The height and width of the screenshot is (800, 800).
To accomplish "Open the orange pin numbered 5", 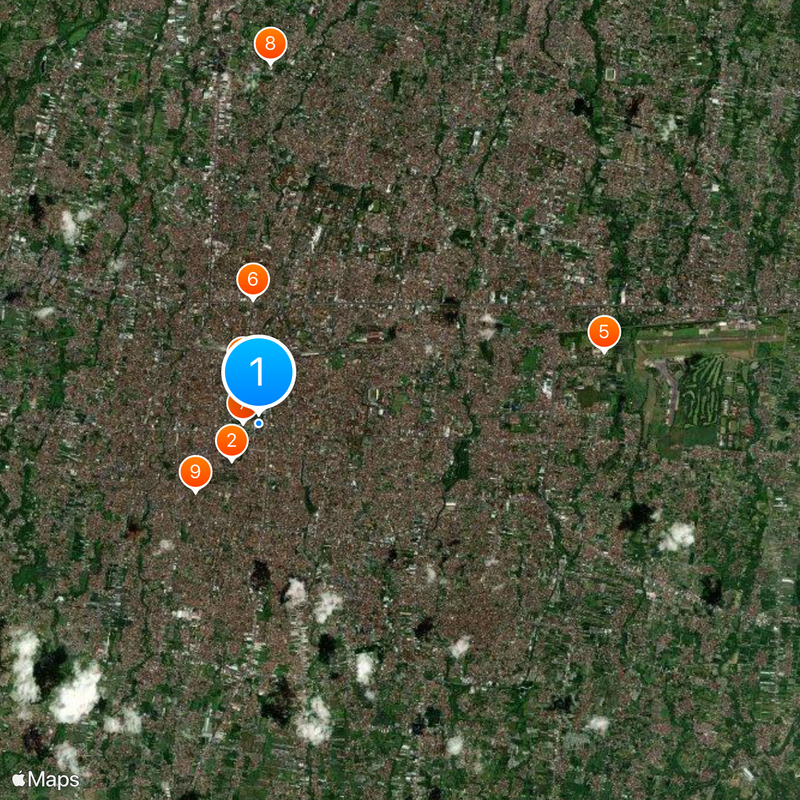I will [604, 333].
